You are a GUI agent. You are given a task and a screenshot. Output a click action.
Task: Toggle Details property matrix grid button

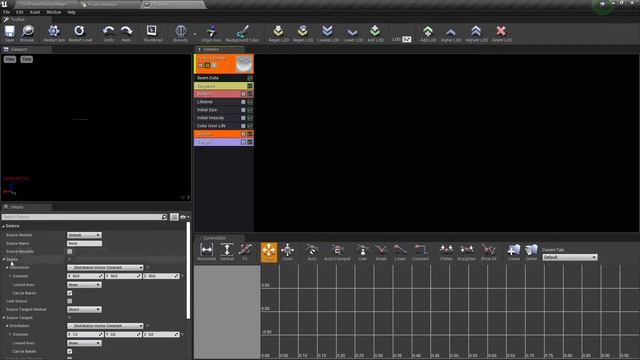pyautogui.click(x=174, y=217)
